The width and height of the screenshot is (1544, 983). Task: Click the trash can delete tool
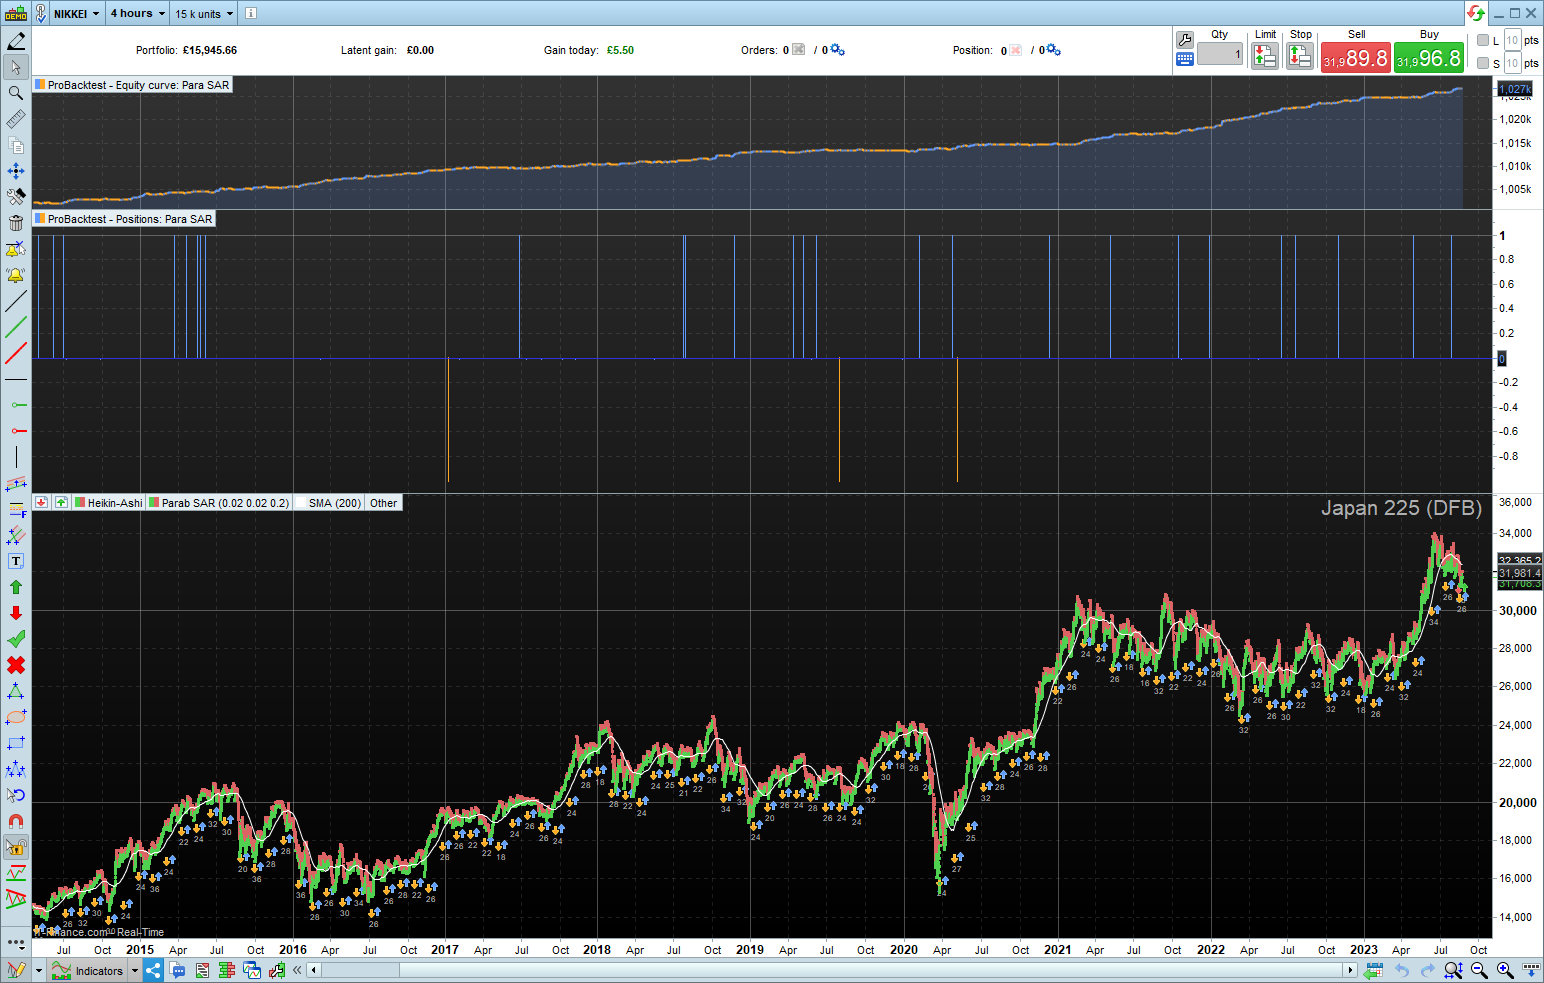tap(16, 223)
